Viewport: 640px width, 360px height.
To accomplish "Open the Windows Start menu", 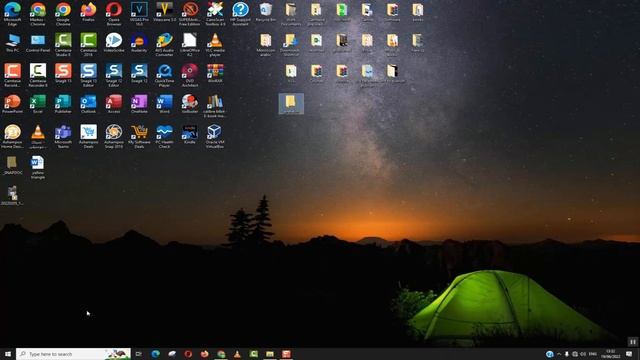I will click(8, 354).
